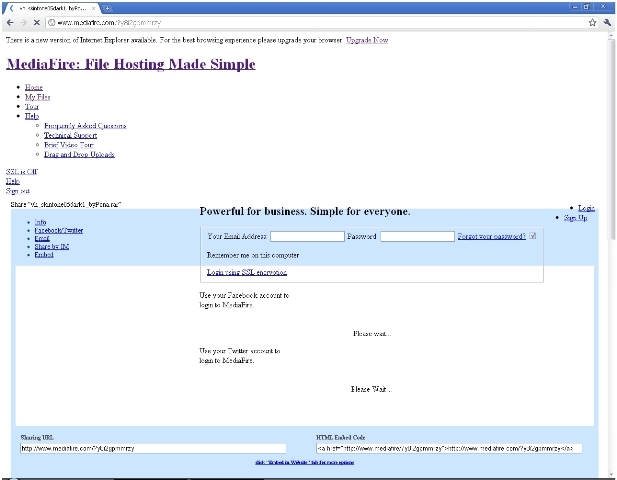Click the Password input field

coord(417,237)
